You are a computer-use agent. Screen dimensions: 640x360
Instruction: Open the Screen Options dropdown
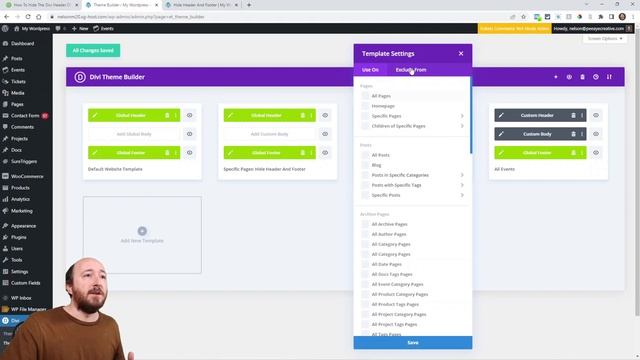click(x=605, y=38)
